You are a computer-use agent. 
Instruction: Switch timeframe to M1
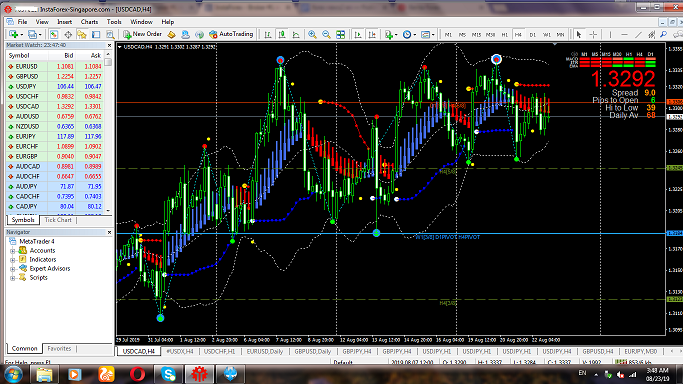[448, 34]
